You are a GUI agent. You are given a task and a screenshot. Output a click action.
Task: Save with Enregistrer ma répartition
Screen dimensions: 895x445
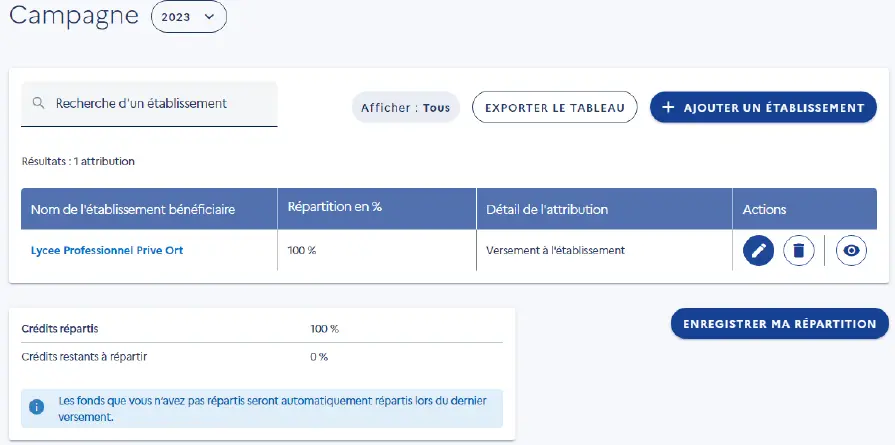coord(779,324)
